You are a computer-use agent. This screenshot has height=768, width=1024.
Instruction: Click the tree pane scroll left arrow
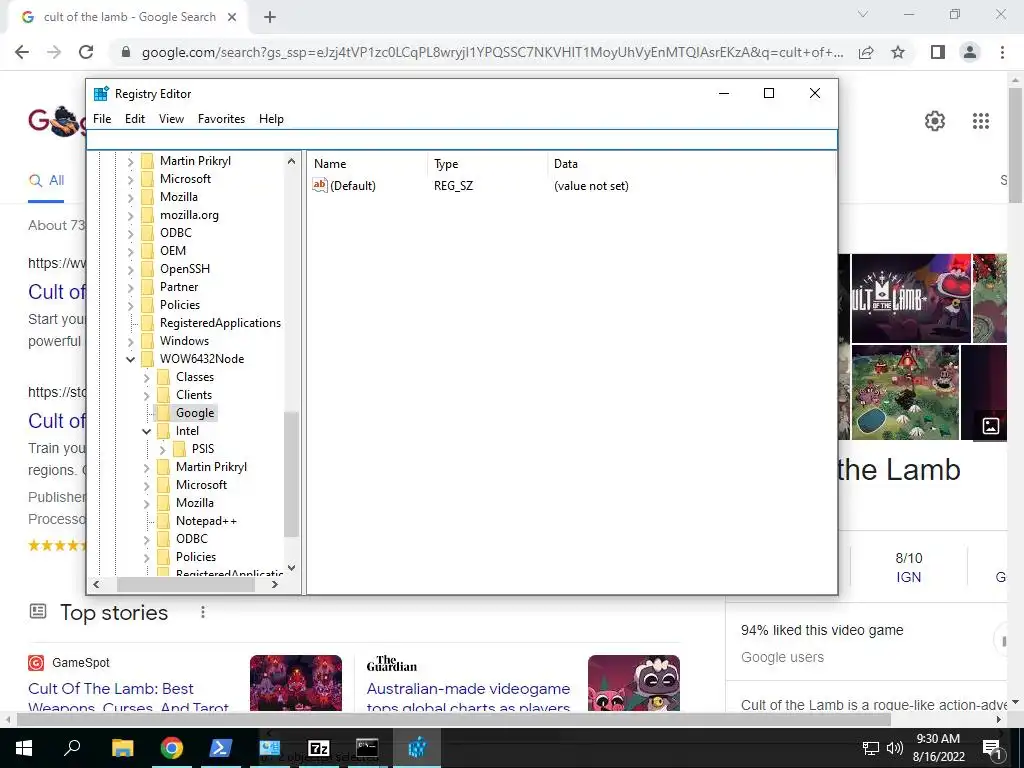(x=96, y=584)
